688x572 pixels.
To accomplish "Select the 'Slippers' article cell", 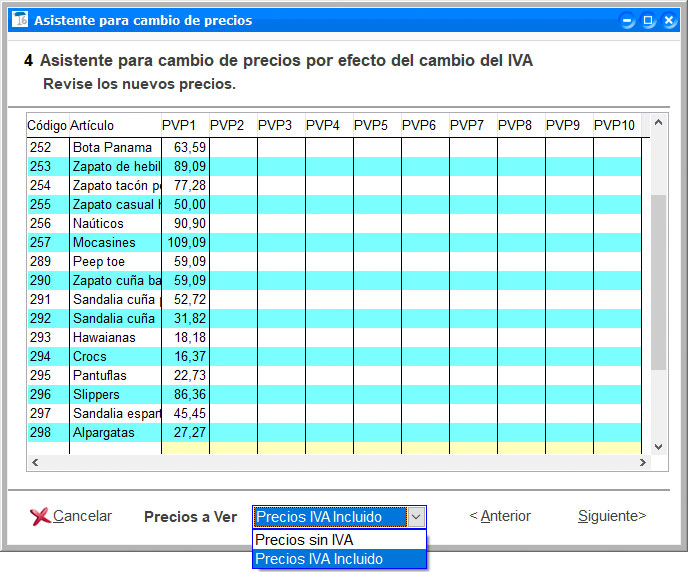I will [x=115, y=394].
